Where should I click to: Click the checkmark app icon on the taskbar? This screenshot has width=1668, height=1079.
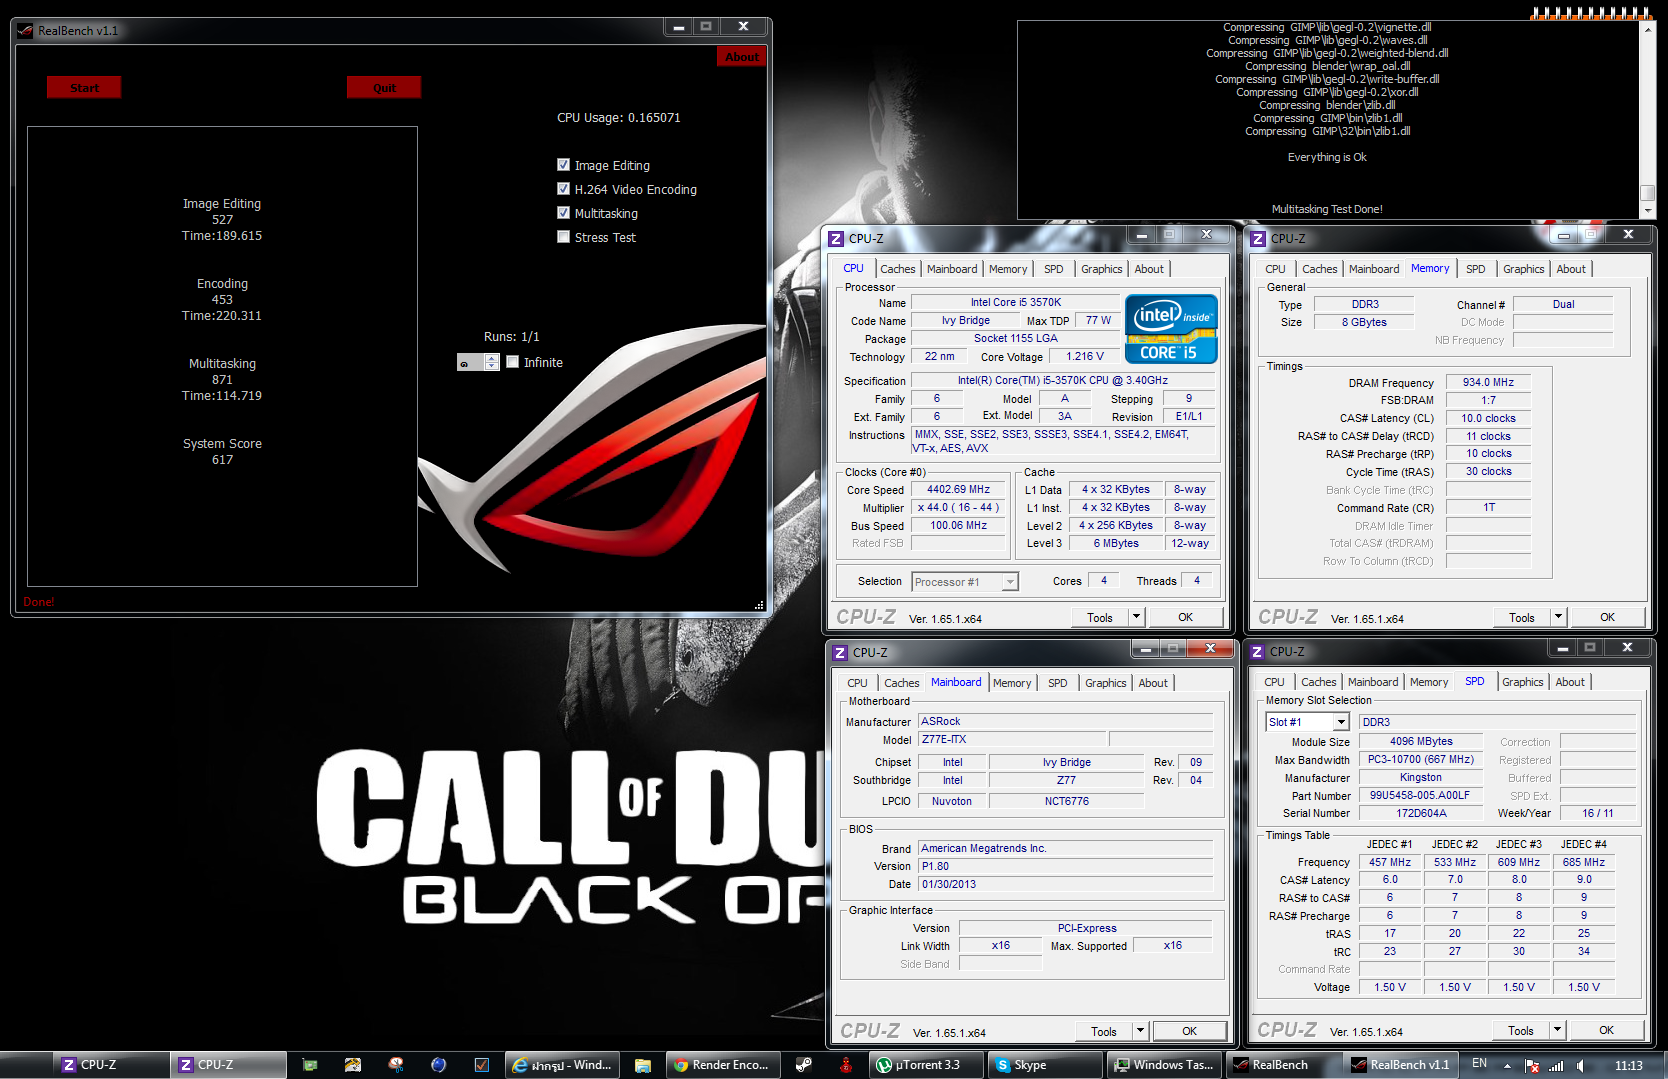click(481, 1065)
